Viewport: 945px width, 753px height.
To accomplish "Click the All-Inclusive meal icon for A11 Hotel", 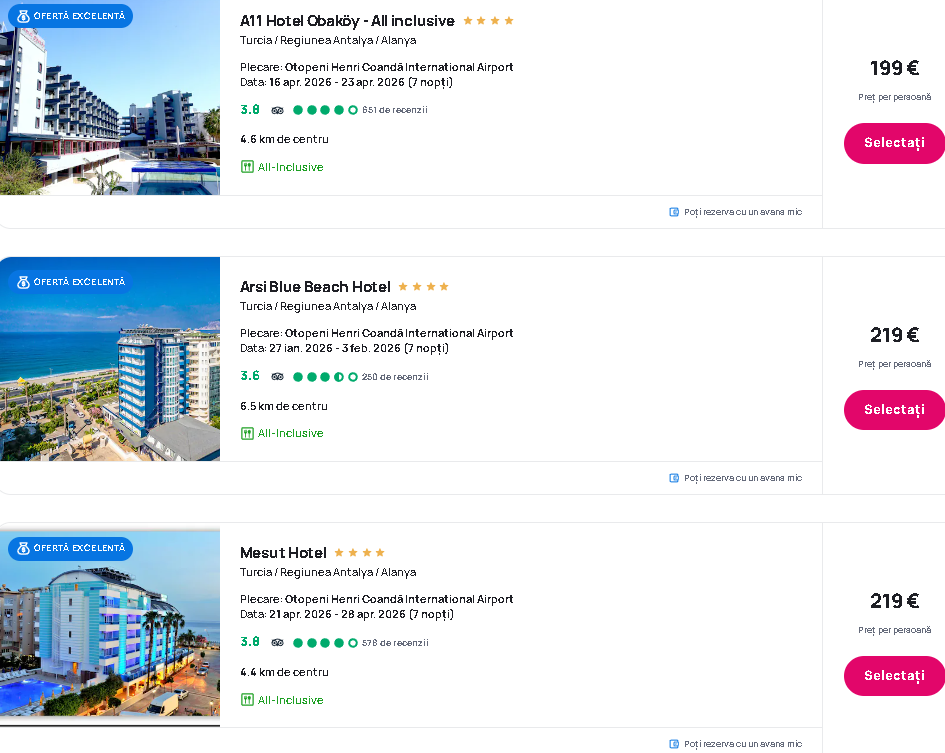I will 247,167.
